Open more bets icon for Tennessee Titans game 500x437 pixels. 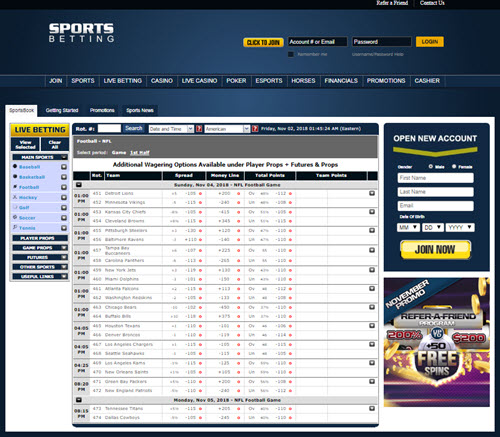372,408
